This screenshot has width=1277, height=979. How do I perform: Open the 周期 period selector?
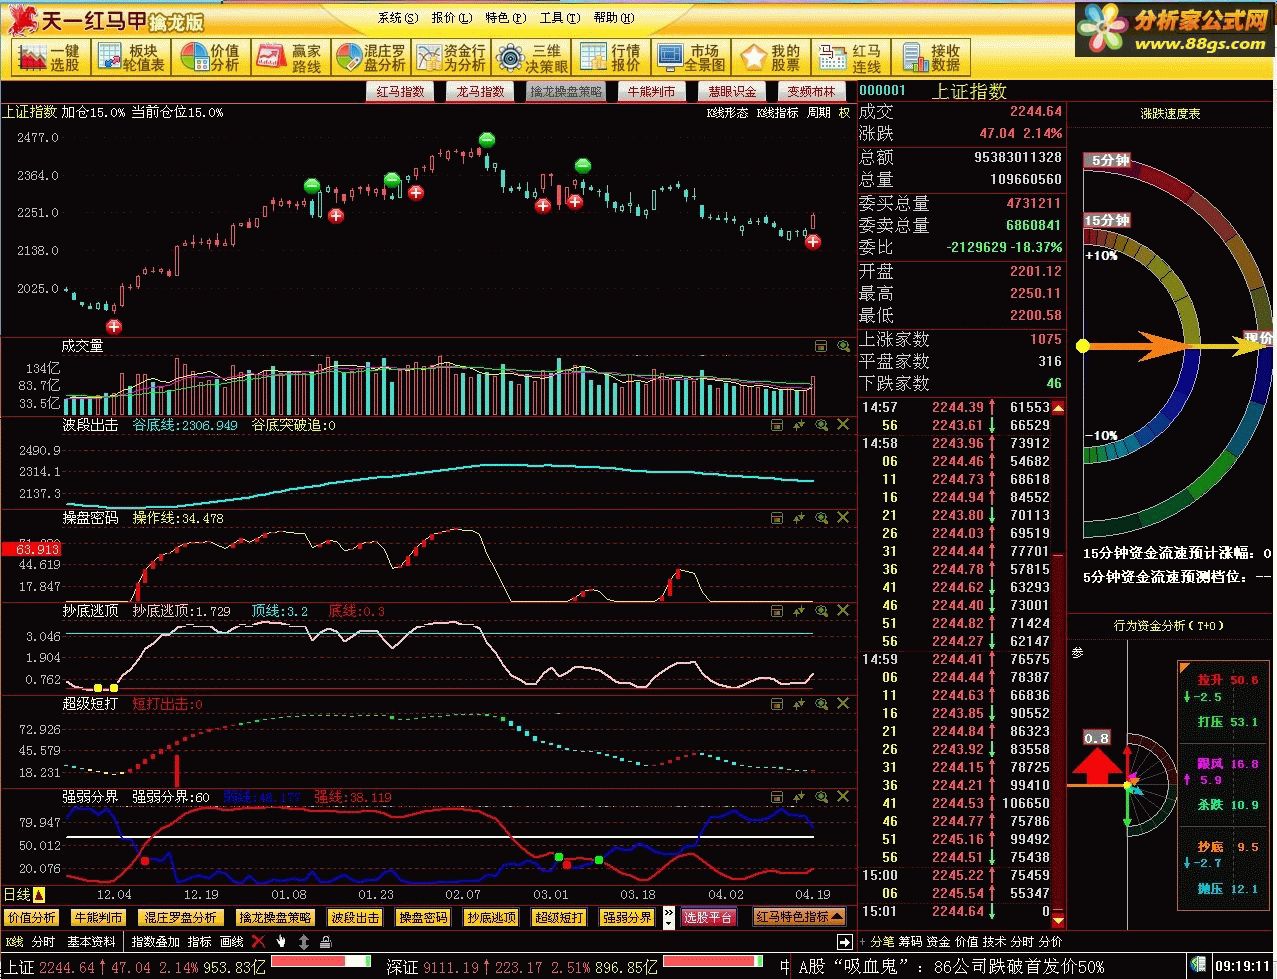coord(819,113)
